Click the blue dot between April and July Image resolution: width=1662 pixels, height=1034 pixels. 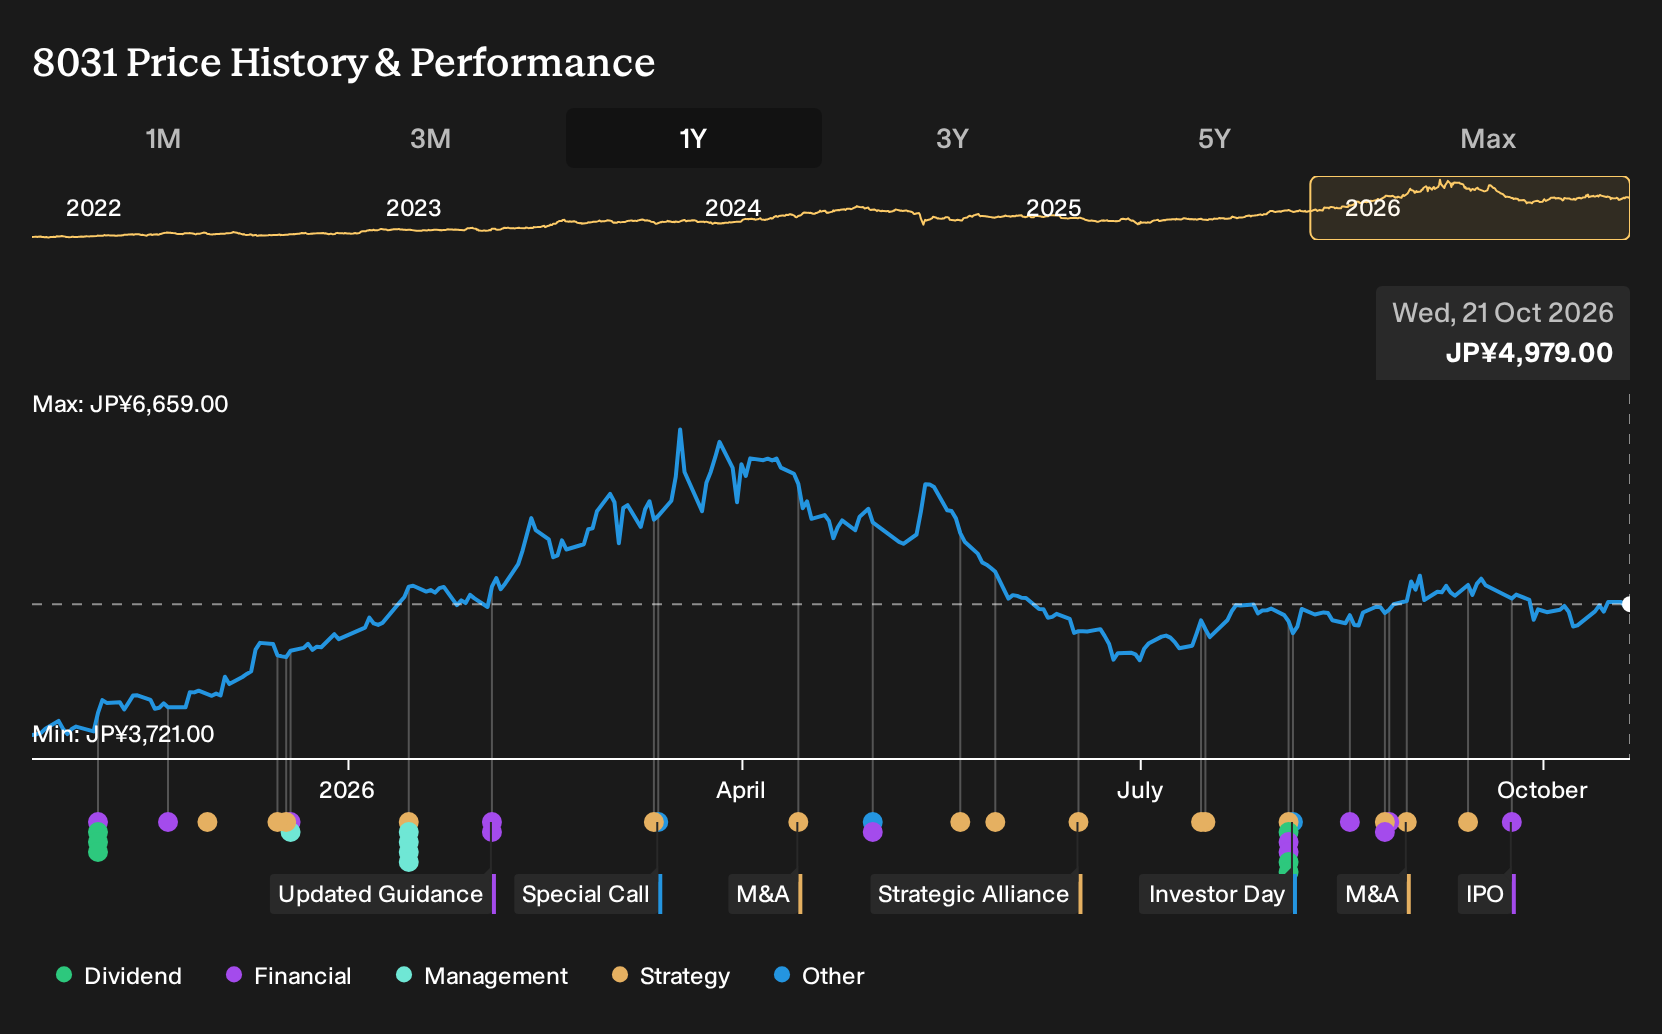click(x=873, y=821)
